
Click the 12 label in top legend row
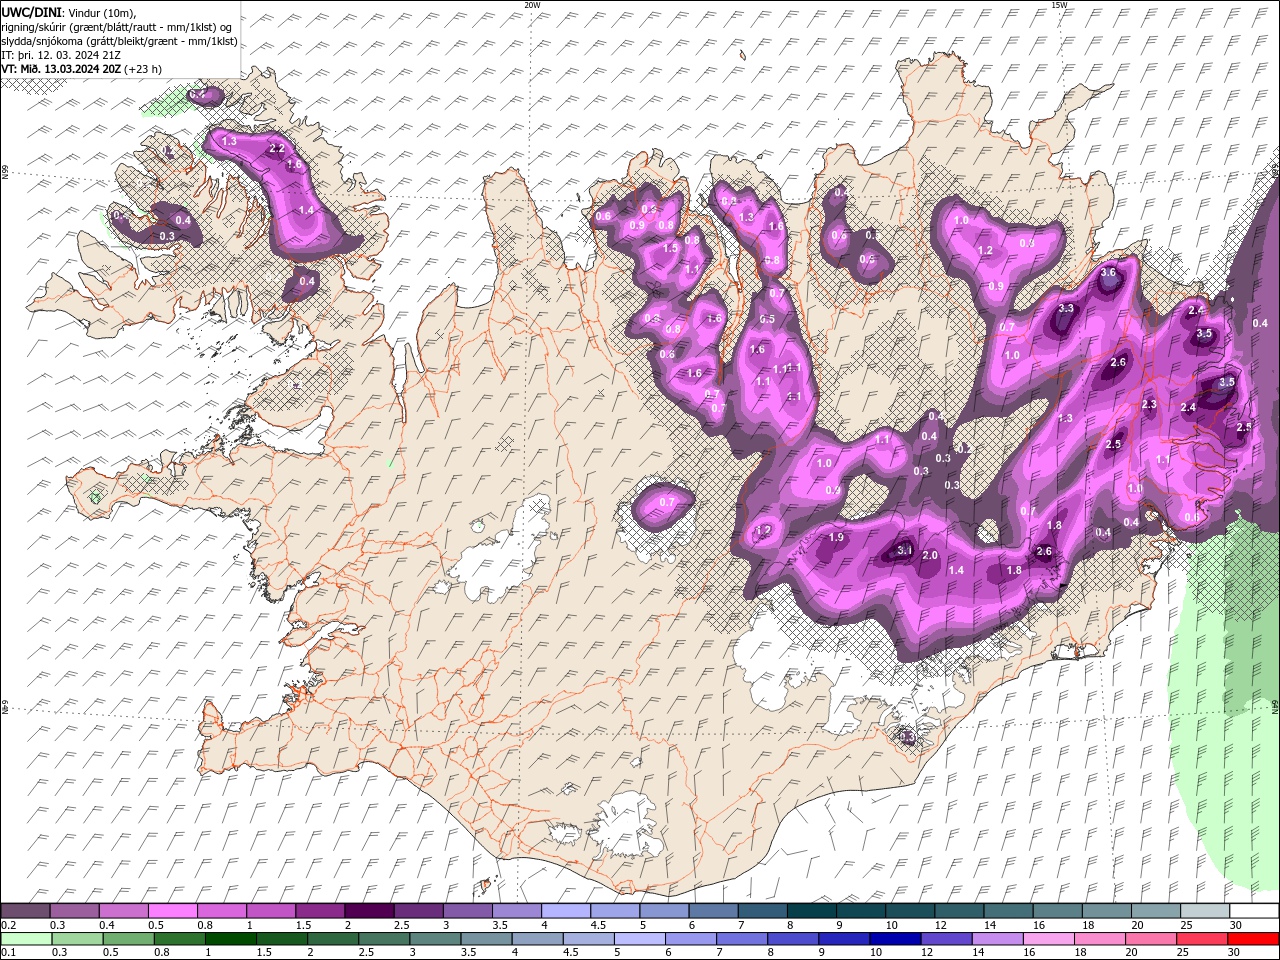(x=940, y=925)
